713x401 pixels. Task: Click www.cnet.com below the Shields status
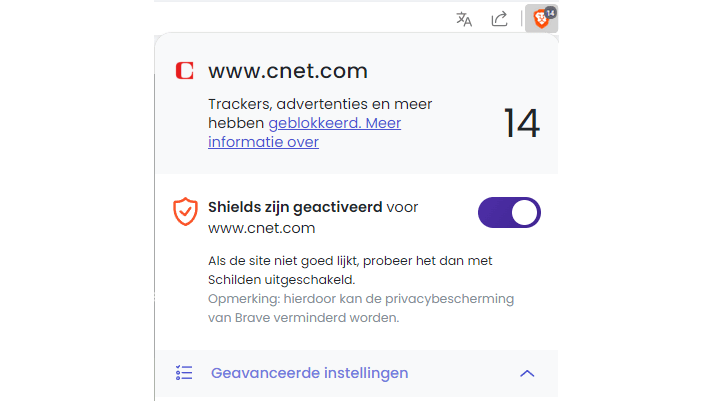[262, 227]
